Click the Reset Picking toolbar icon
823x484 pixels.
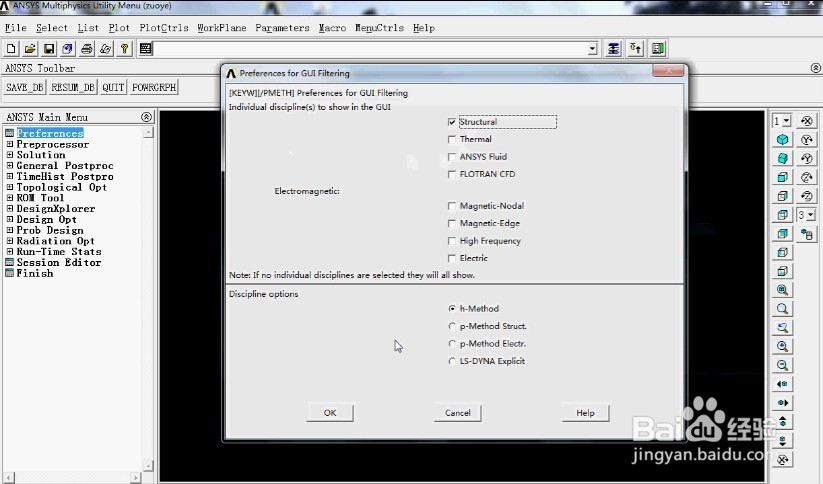pyautogui.click(x=636, y=49)
